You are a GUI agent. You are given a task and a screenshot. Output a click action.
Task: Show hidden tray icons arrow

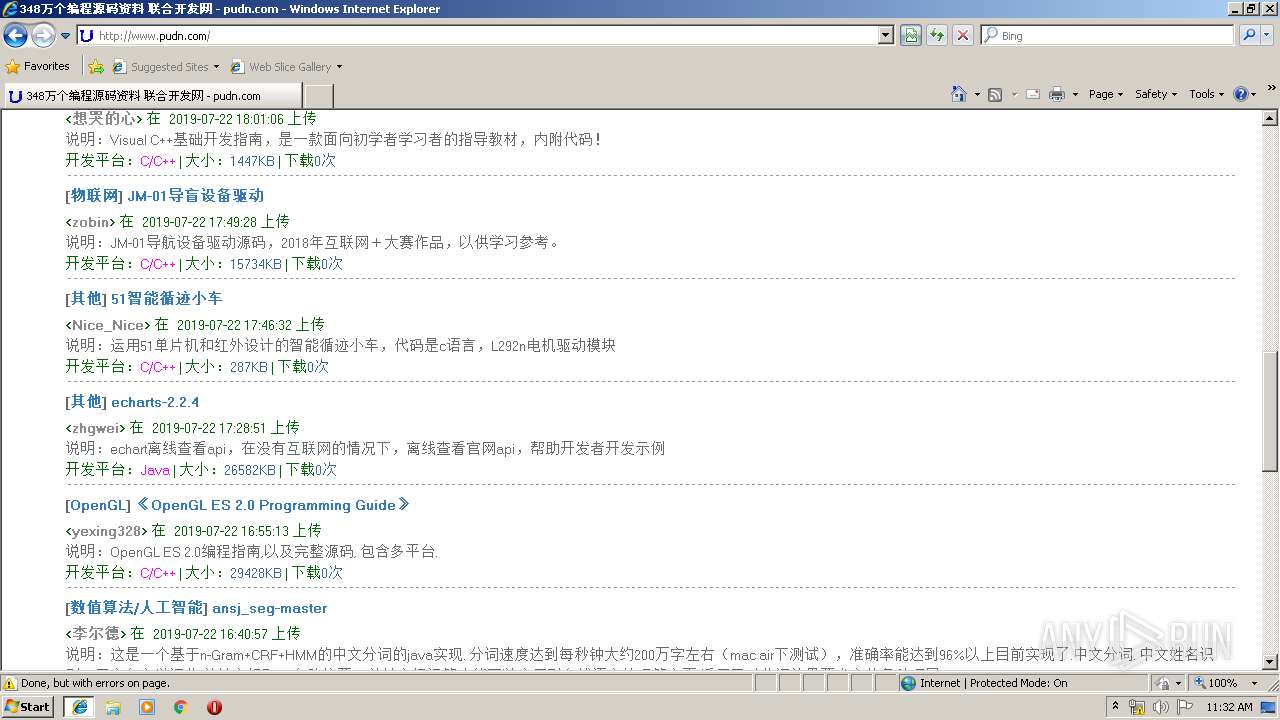tap(1116, 707)
